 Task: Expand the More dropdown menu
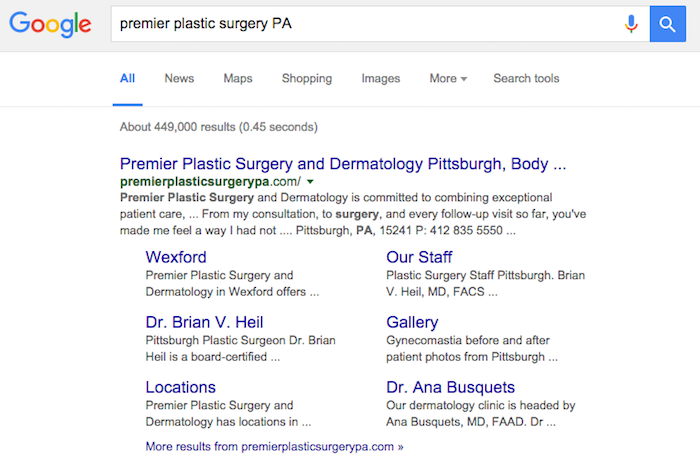pos(448,79)
